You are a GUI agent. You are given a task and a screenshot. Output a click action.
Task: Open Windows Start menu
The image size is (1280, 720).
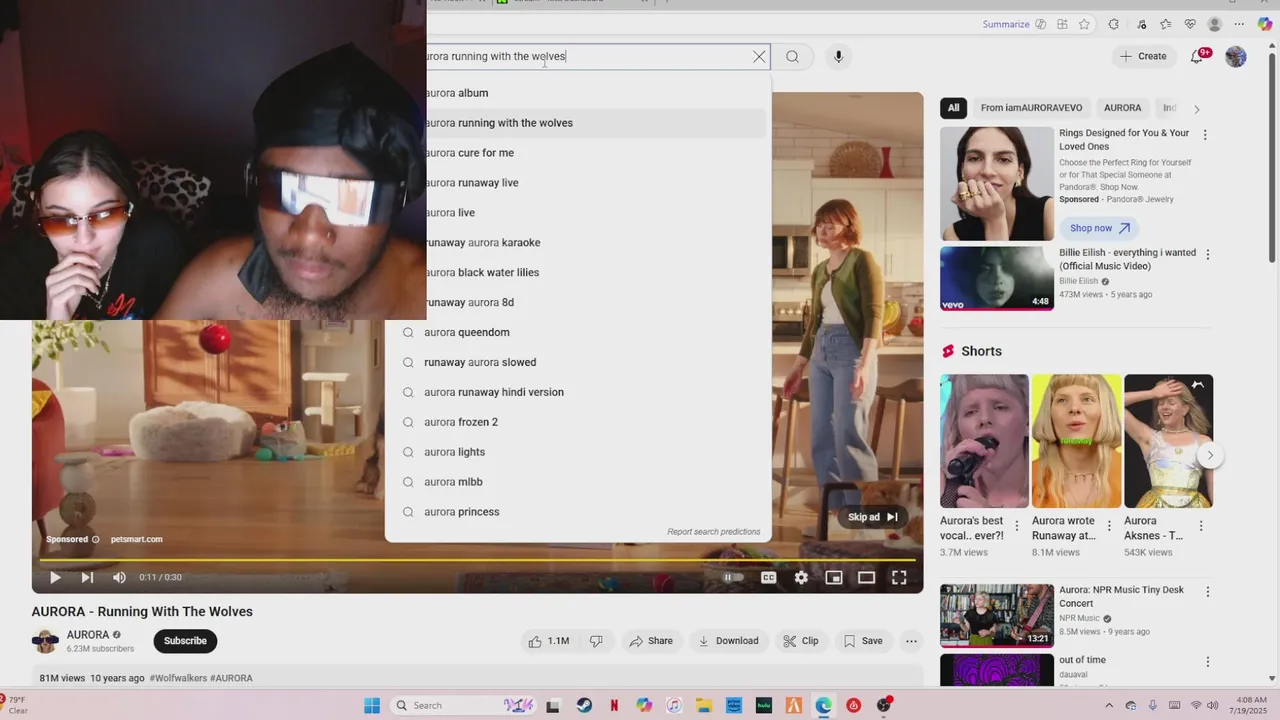[372, 705]
